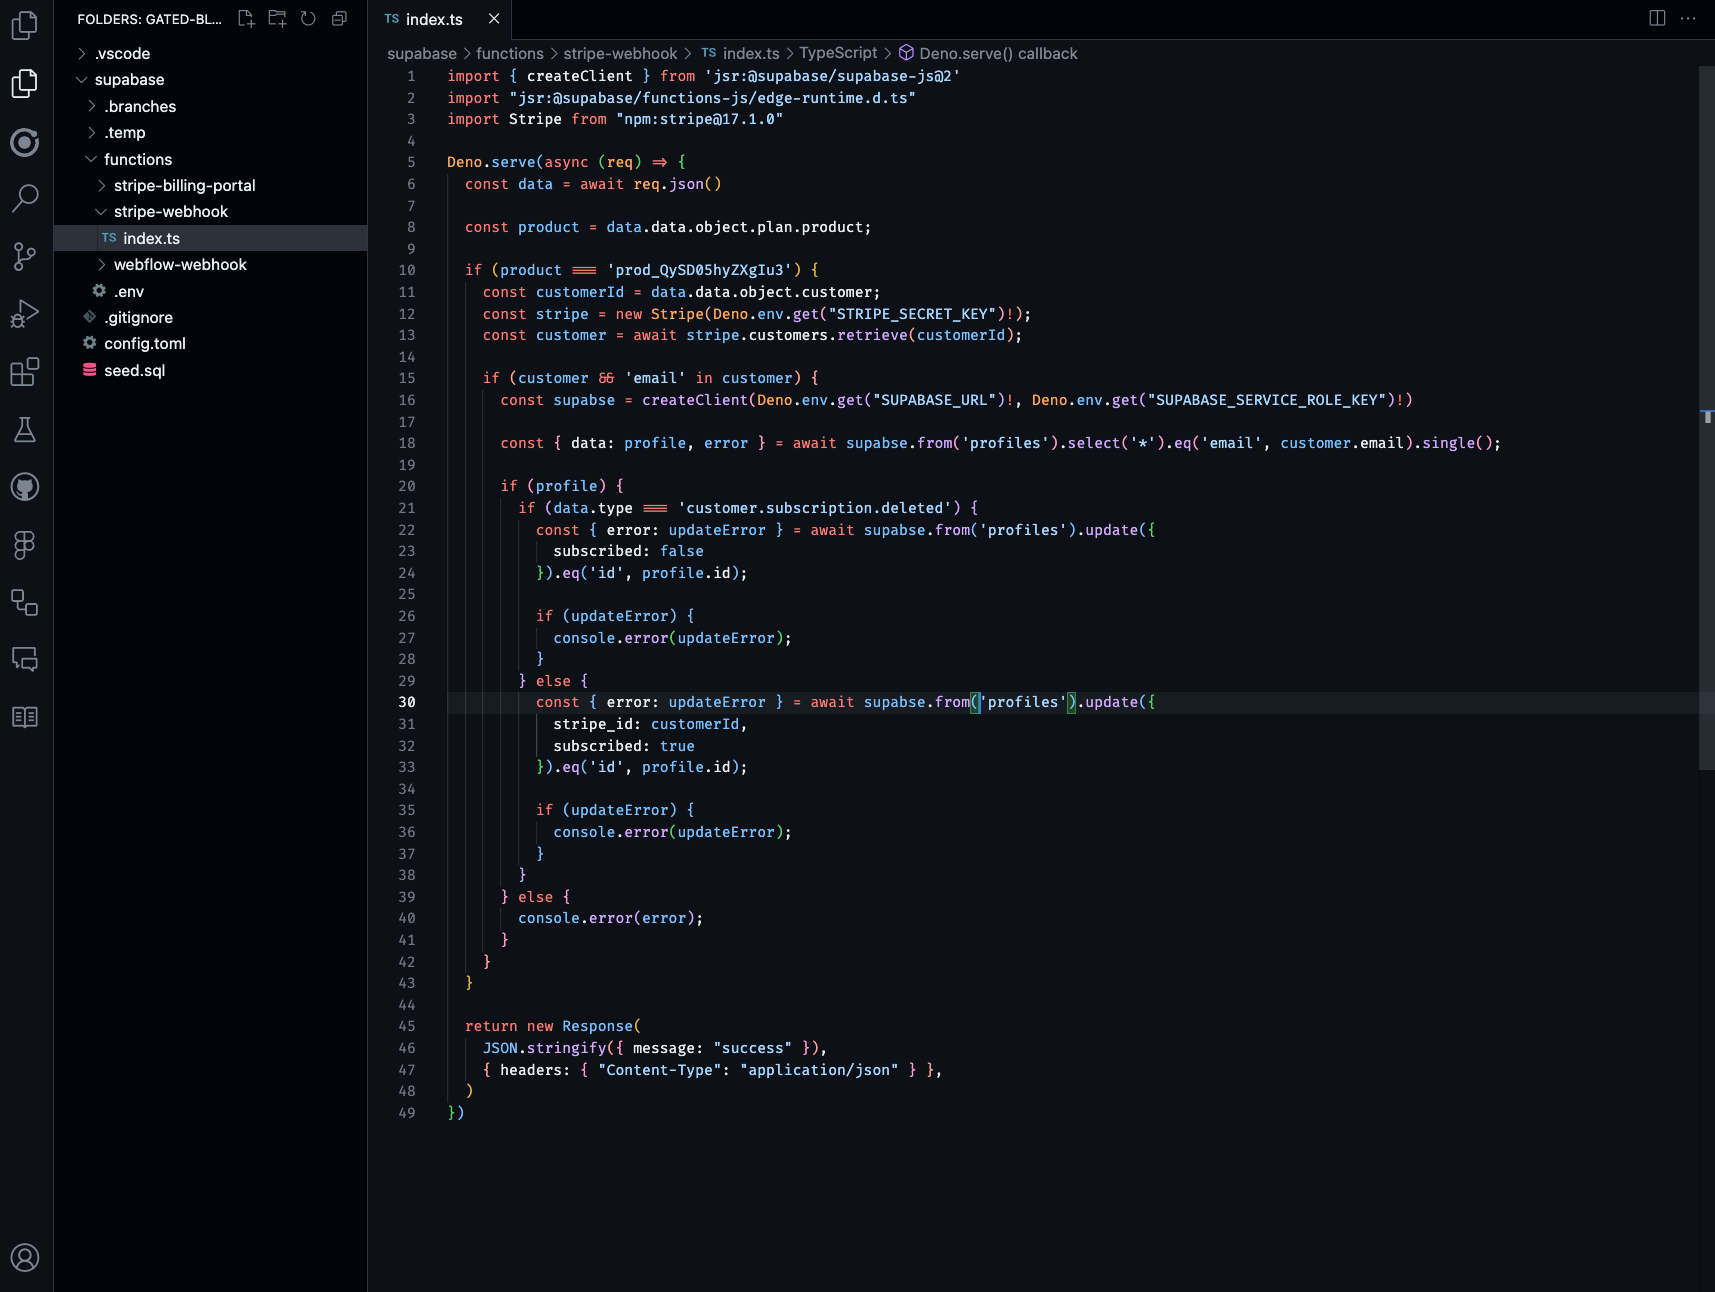This screenshot has width=1715, height=1292.
Task: Click the Deno.serve() callback breadcrumb
Action: click(x=988, y=53)
